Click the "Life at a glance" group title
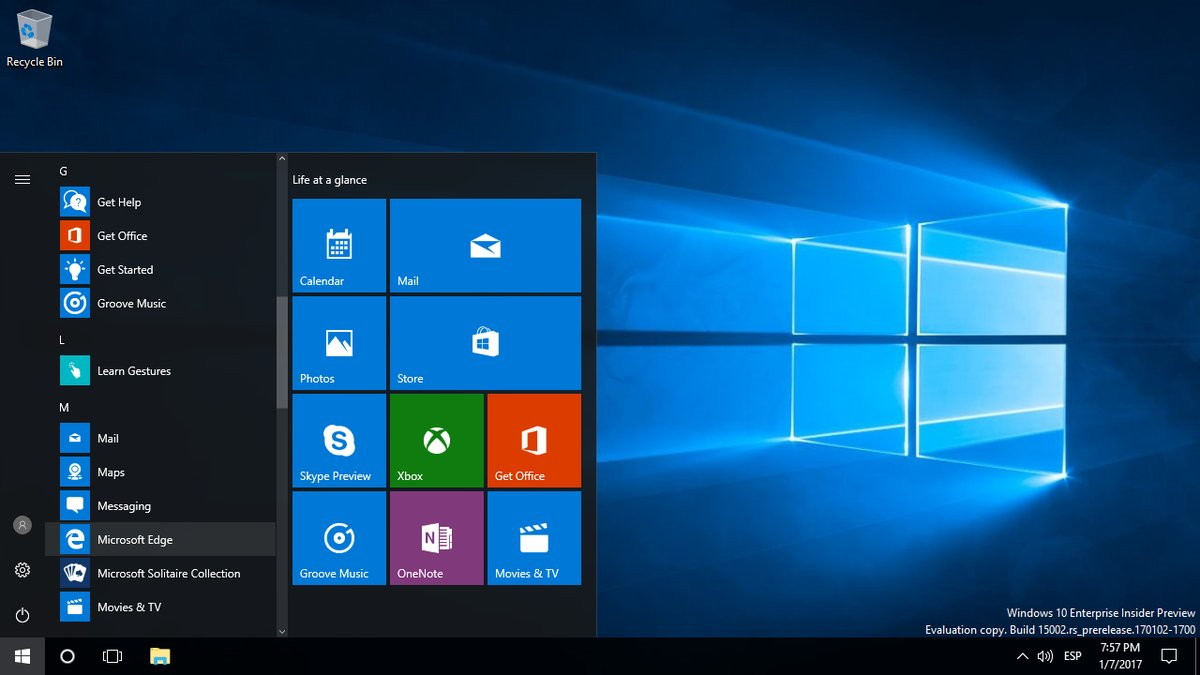The image size is (1200, 675). [x=330, y=180]
